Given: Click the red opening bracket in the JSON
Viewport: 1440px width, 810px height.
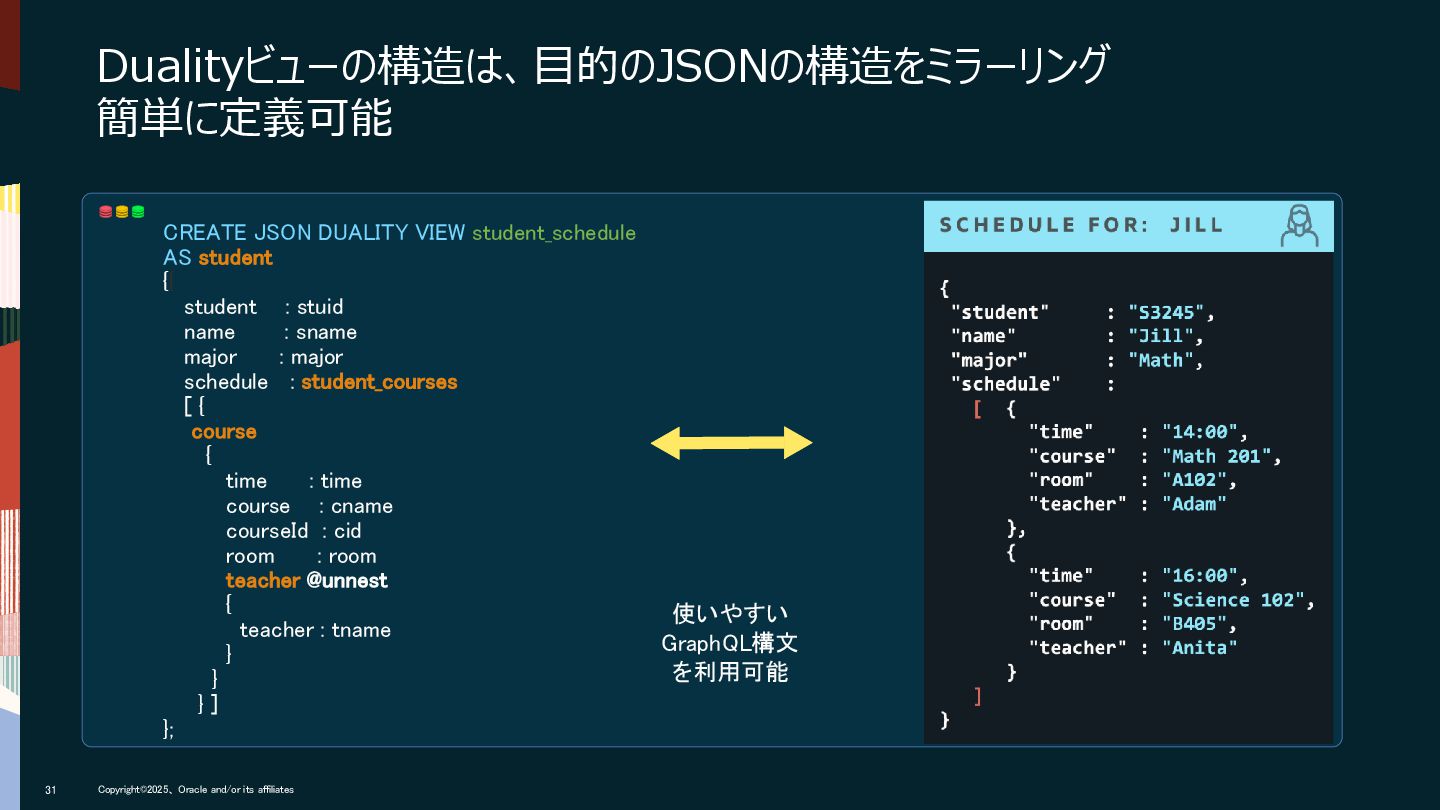Looking at the screenshot, I should pos(977,409).
